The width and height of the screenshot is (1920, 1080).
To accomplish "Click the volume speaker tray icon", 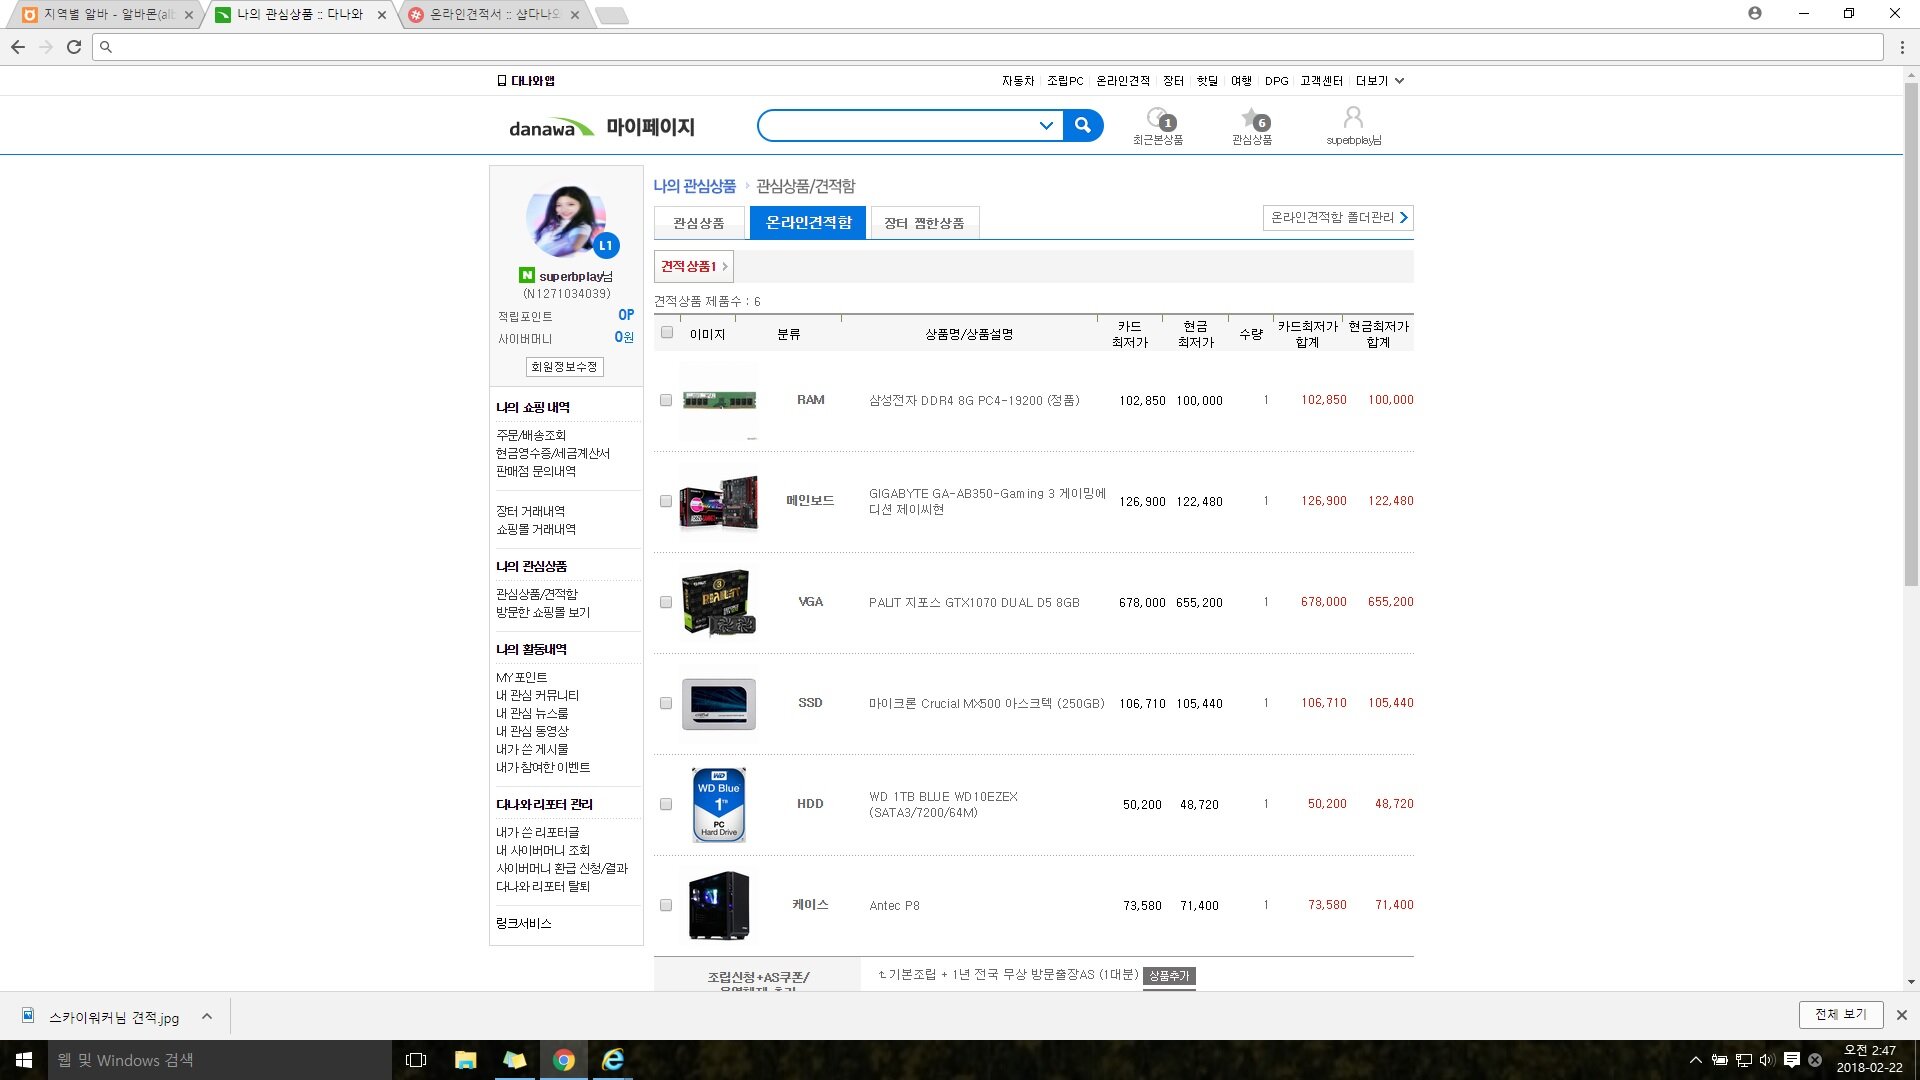I will (1767, 1060).
